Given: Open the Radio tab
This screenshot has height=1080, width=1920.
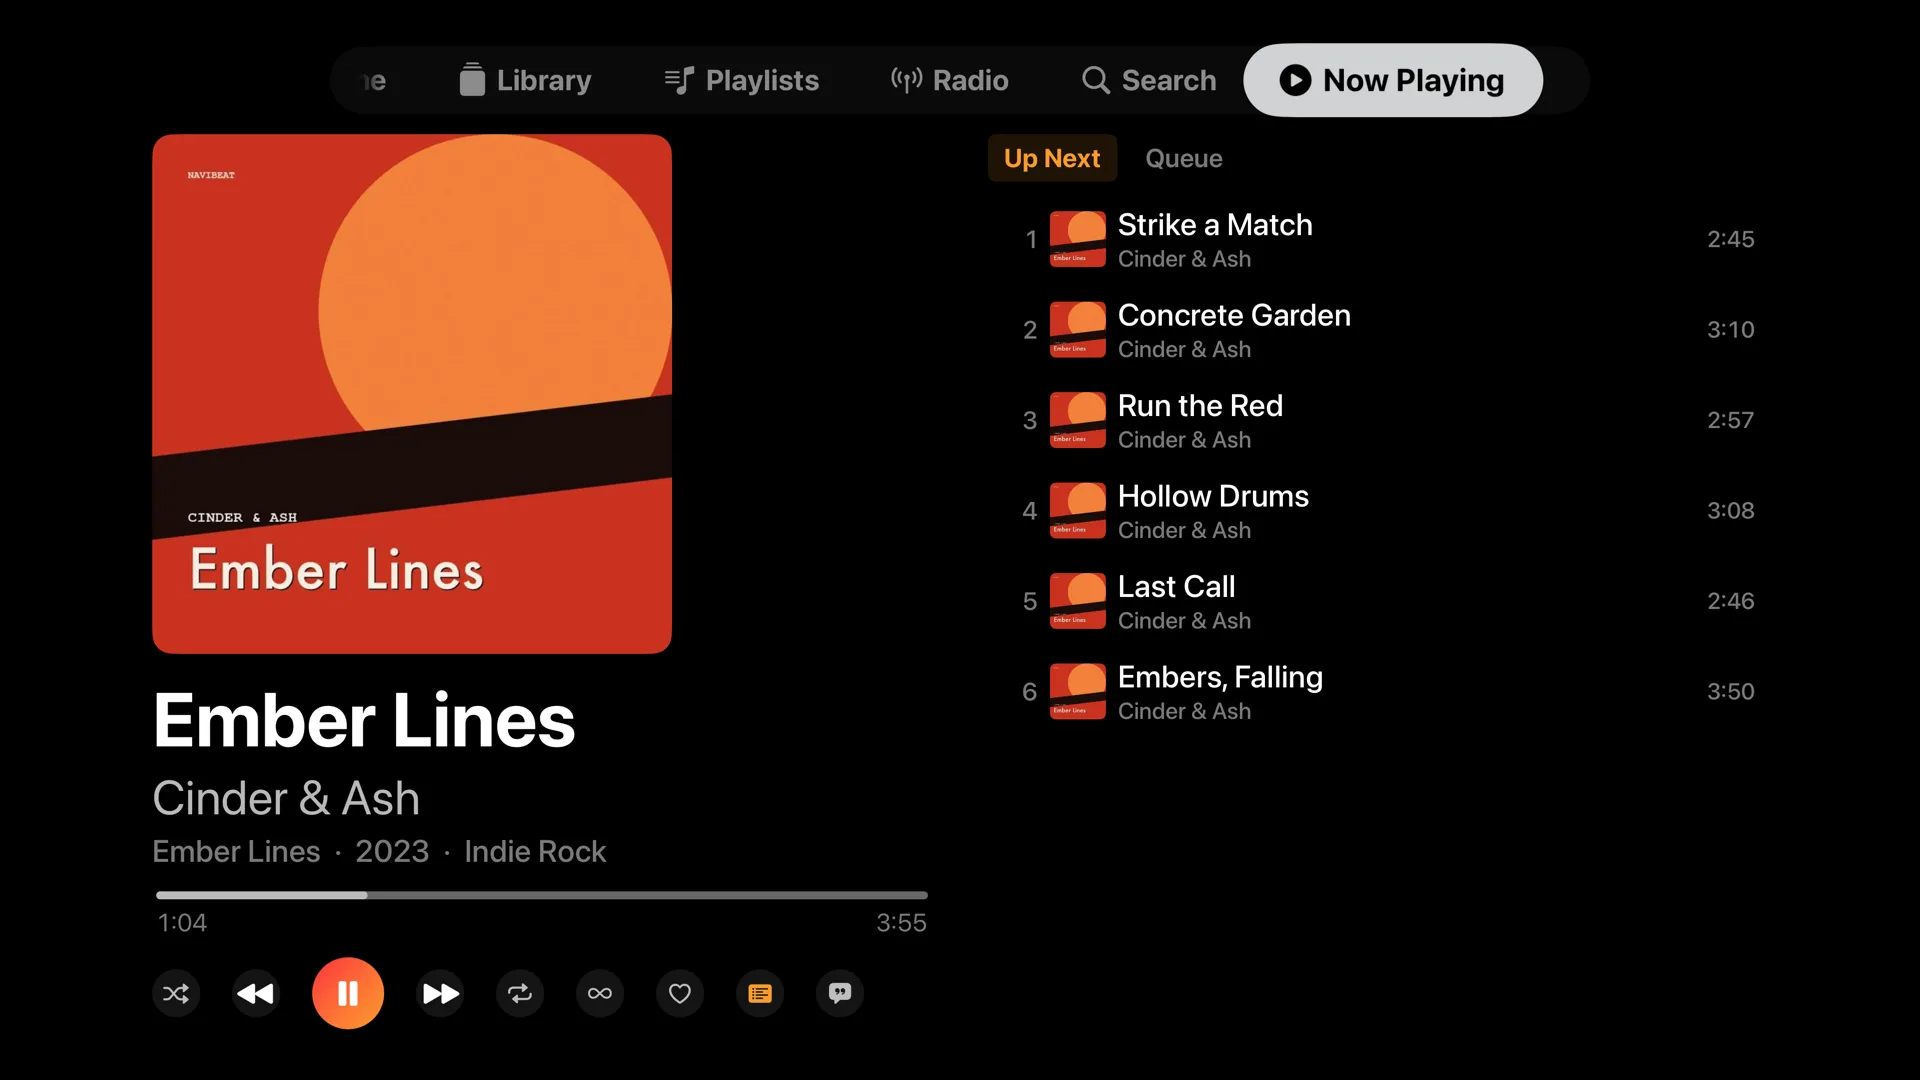Looking at the screenshot, I should click(x=950, y=80).
